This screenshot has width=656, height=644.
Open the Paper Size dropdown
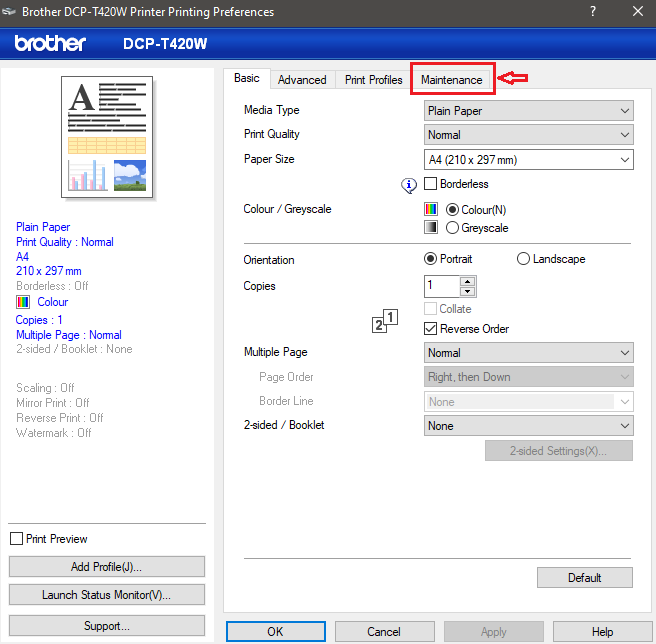coord(528,159)
